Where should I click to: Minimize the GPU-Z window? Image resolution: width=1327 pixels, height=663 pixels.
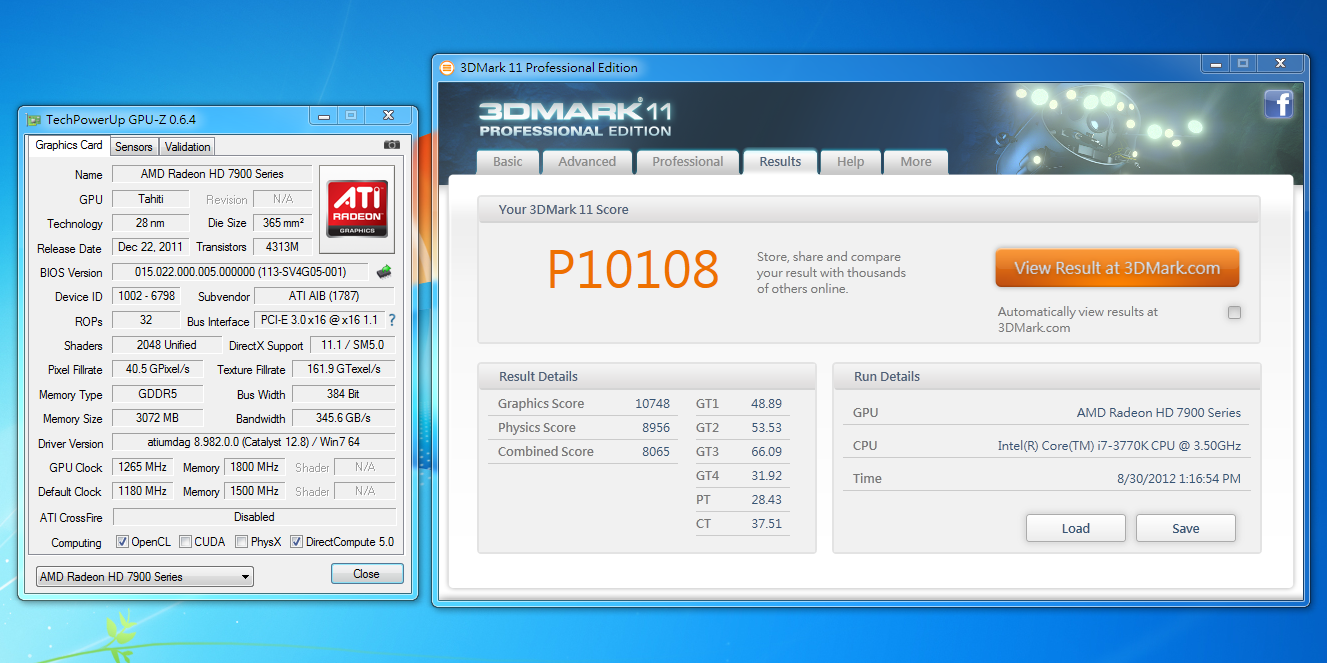pyautogui.click(x=322, y=116)
